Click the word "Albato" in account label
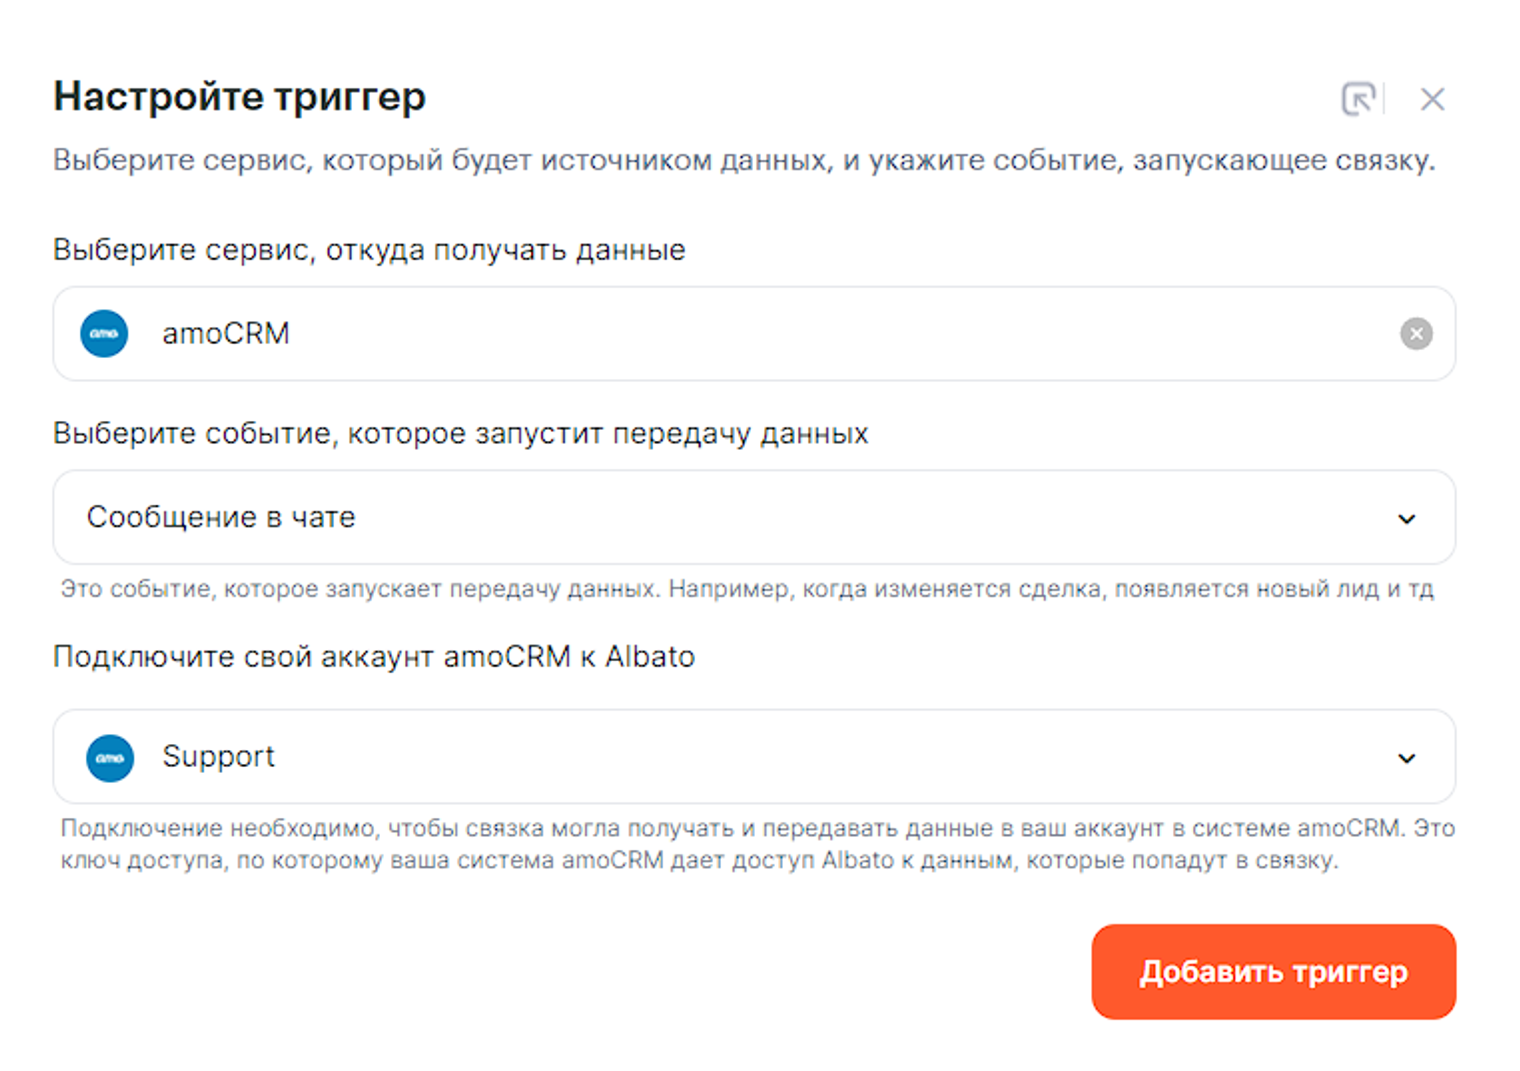Screen dimensions: 1520x1071 pyautogui.click(x=650, y=657)
